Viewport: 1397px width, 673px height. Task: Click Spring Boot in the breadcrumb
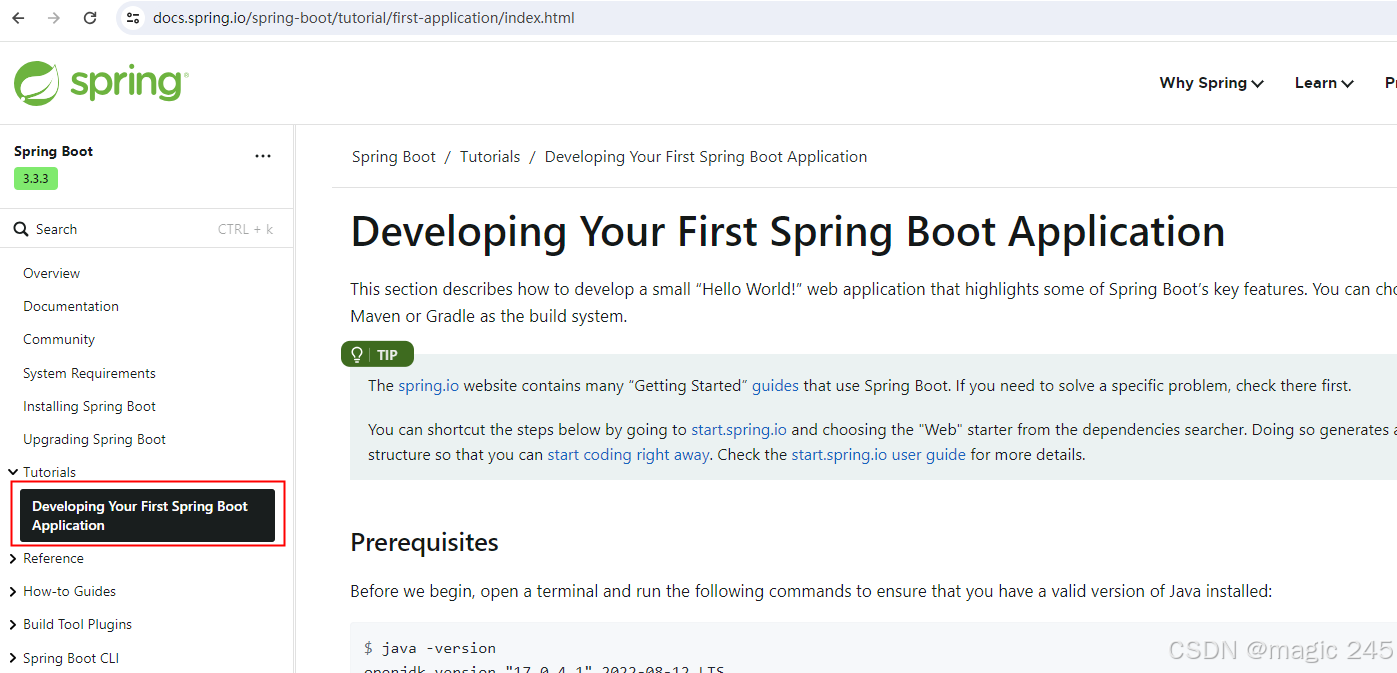coord(394,157)
